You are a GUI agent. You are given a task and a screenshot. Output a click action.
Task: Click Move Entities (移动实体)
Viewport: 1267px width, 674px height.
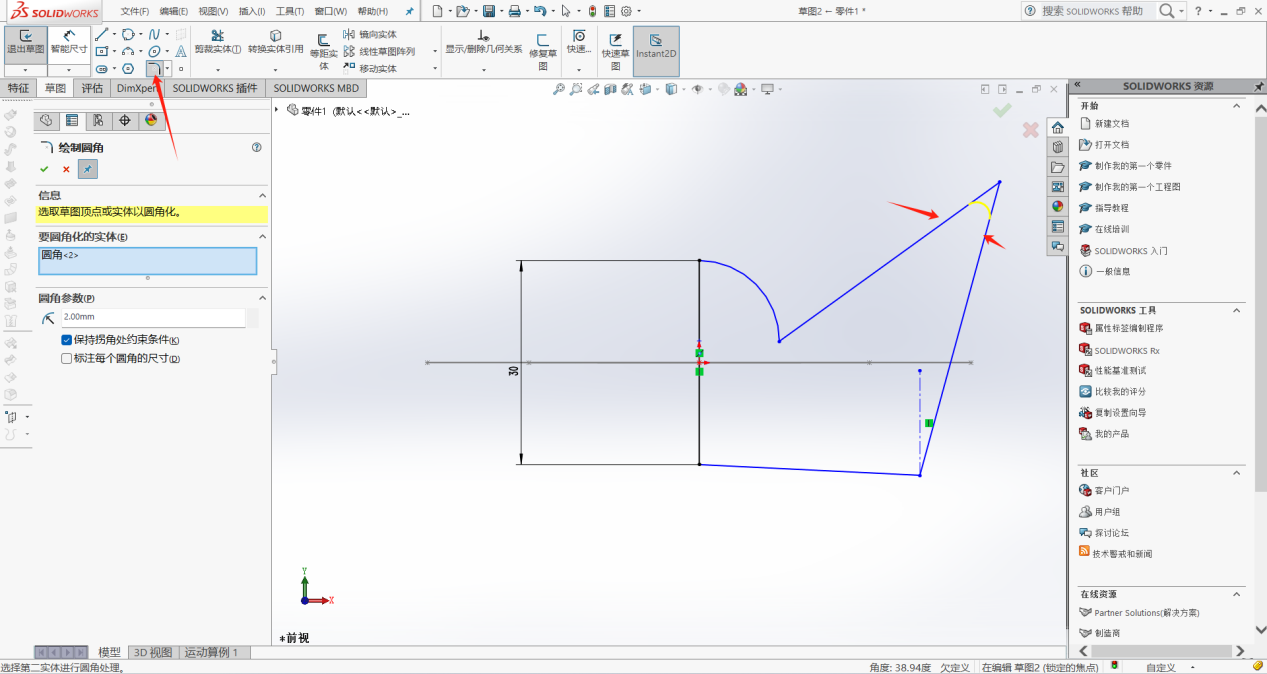[x=370, y=68]
